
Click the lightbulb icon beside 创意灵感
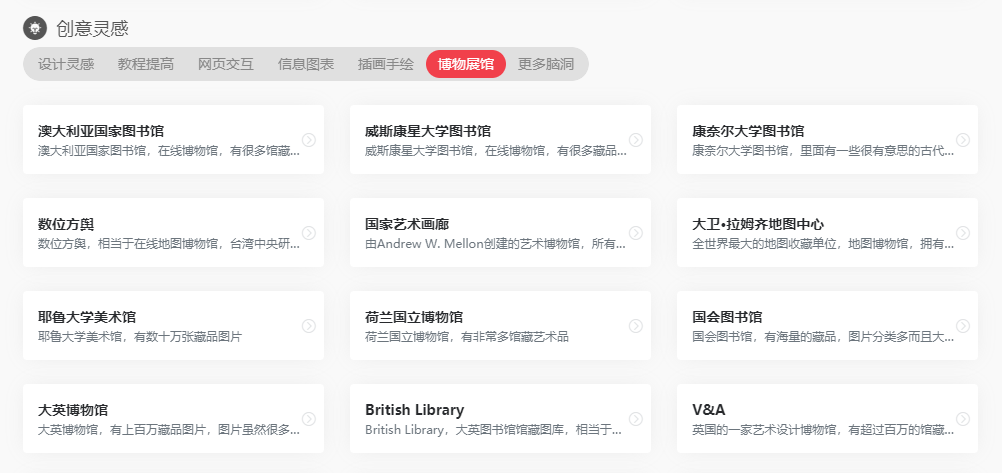(x=35, y=27)
